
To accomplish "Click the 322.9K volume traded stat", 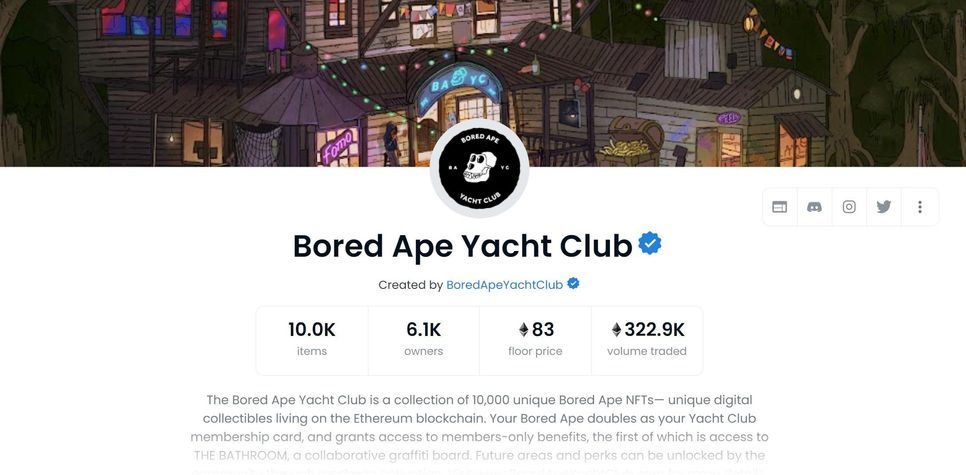I will coord(647,340).
